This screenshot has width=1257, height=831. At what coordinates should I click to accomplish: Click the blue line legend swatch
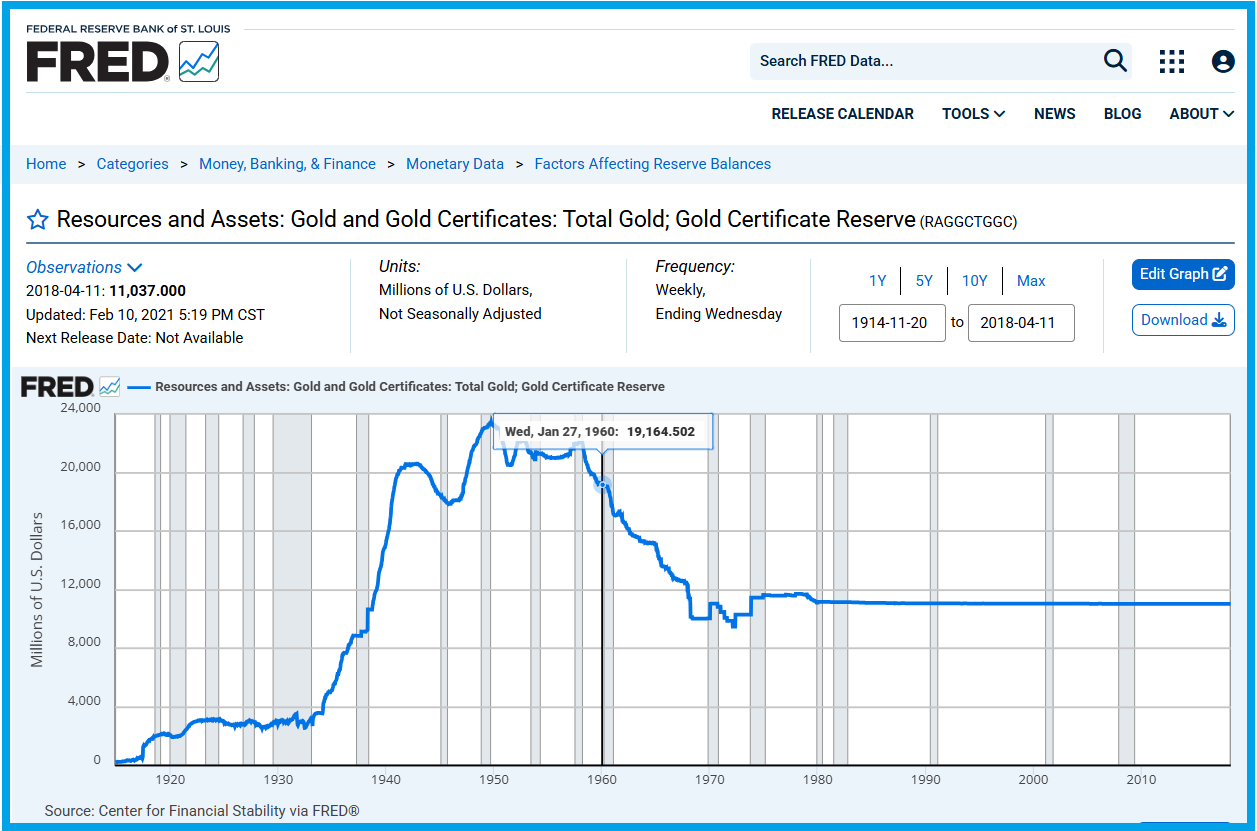pos(139,387)
